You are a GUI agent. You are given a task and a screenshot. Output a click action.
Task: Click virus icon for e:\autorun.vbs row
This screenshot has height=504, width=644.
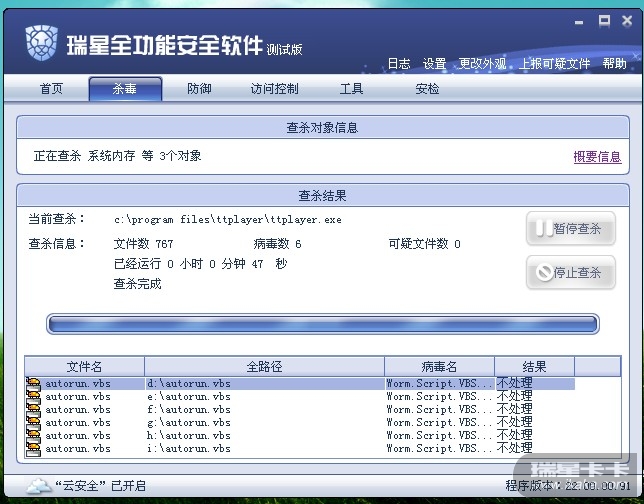33,397
